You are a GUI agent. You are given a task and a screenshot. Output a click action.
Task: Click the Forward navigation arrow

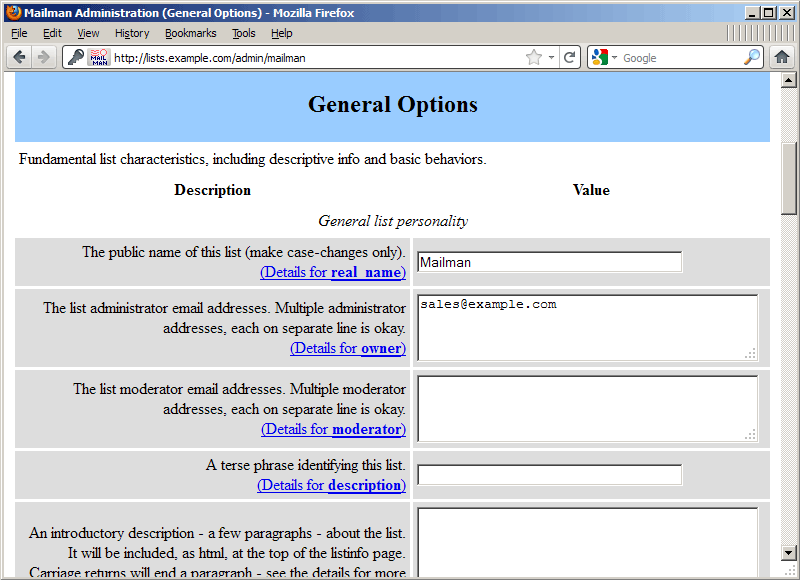coord(43,57)
